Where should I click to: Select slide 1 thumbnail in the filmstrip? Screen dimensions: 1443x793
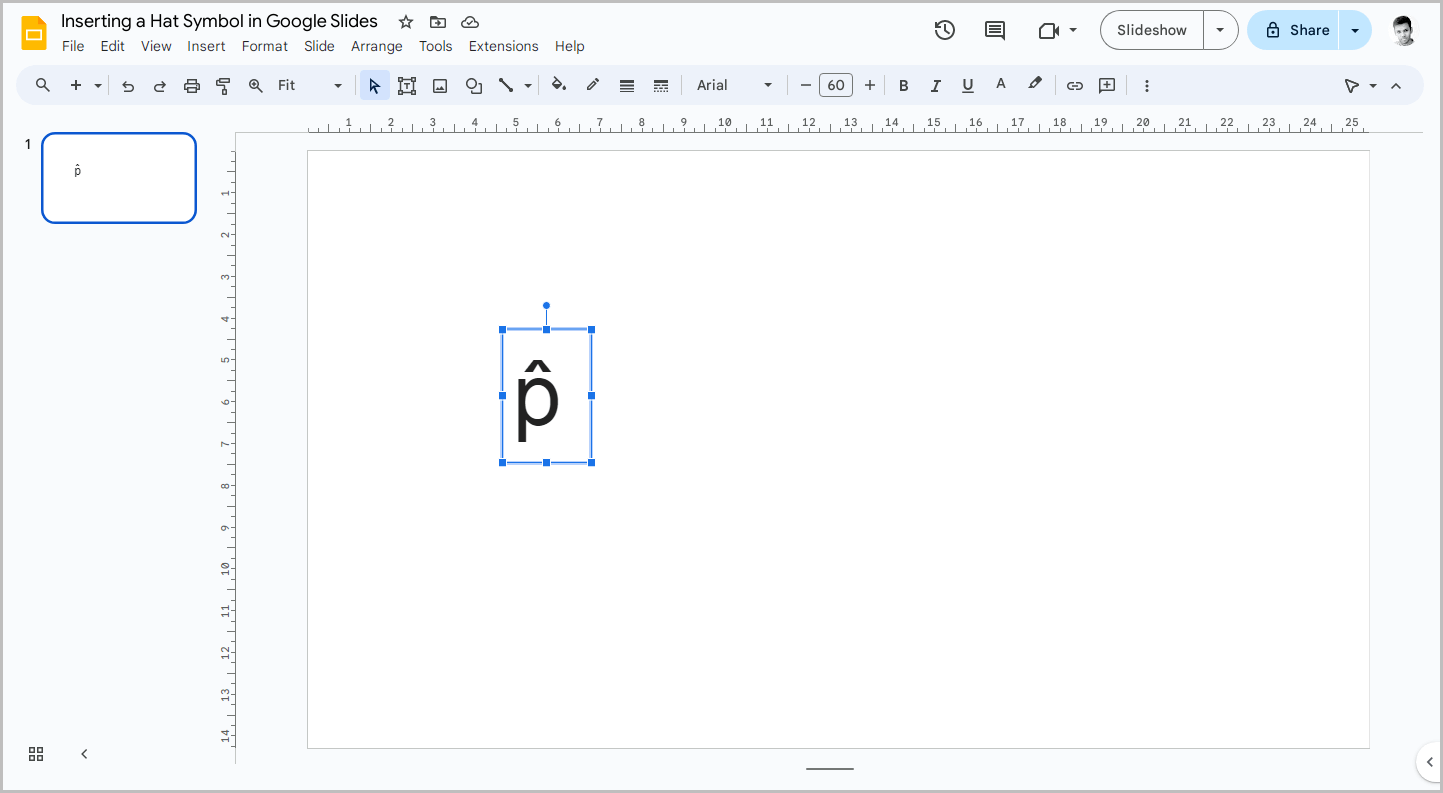(x=118, y=177)
